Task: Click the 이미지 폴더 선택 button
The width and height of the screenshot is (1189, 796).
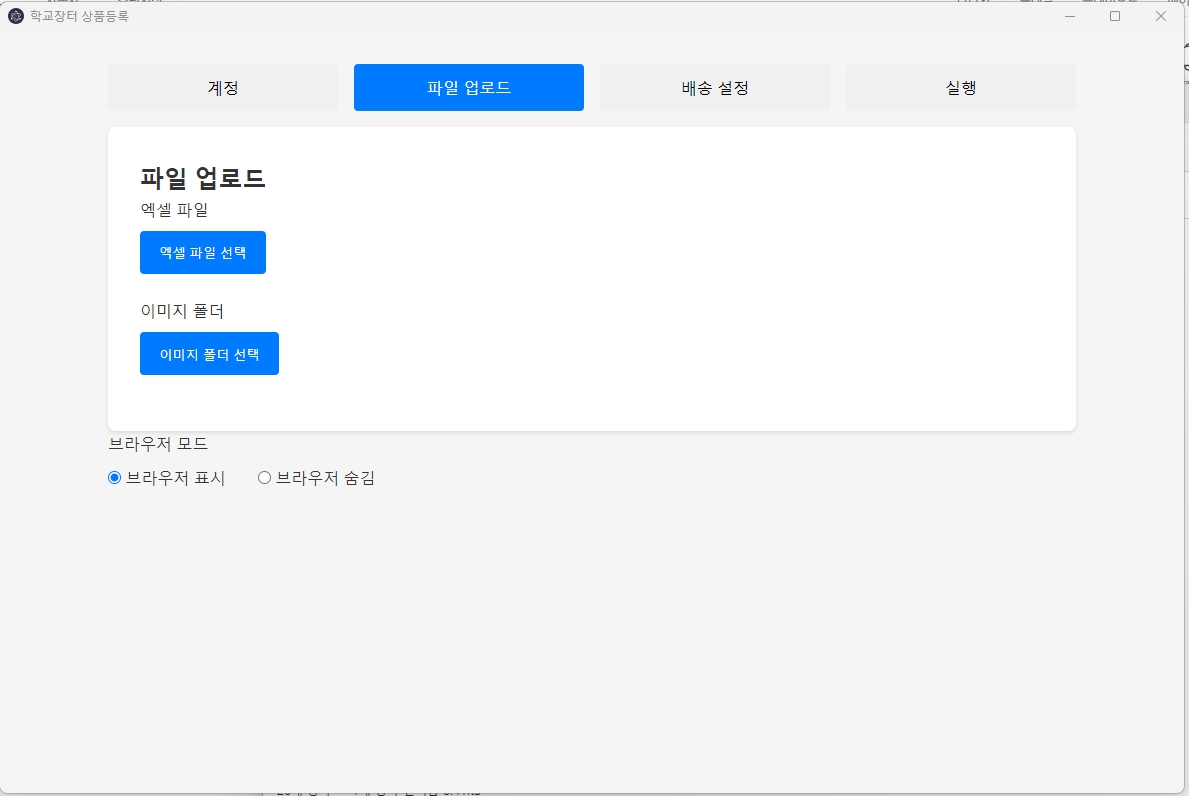Action: [x=209, y=354]
